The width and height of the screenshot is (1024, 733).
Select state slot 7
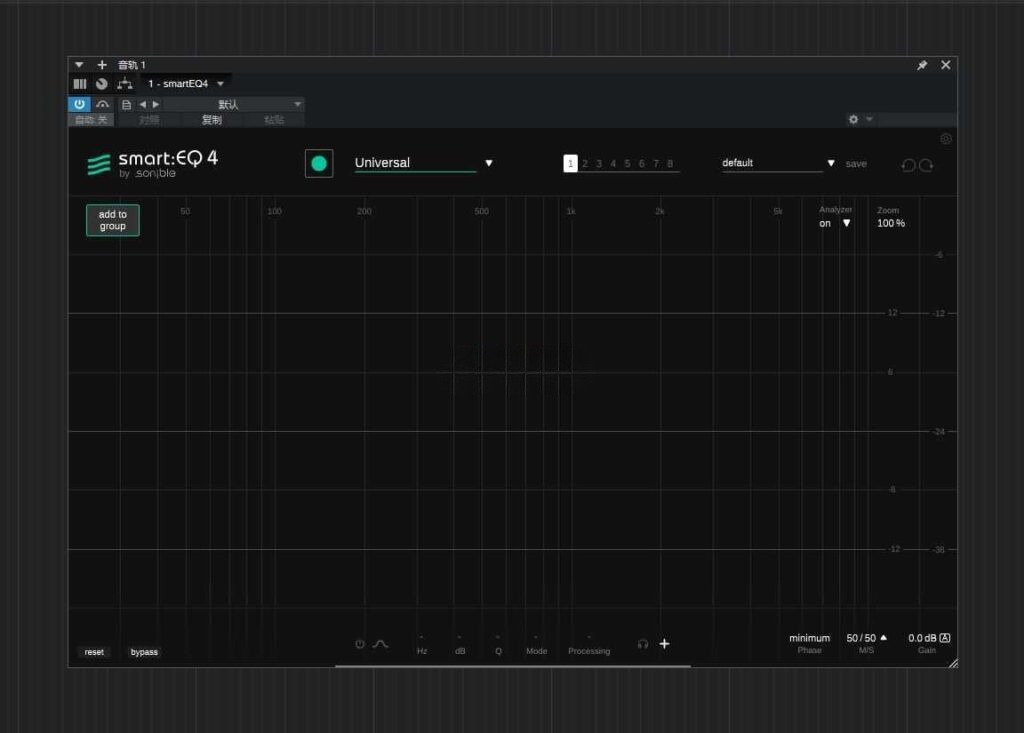656,163
